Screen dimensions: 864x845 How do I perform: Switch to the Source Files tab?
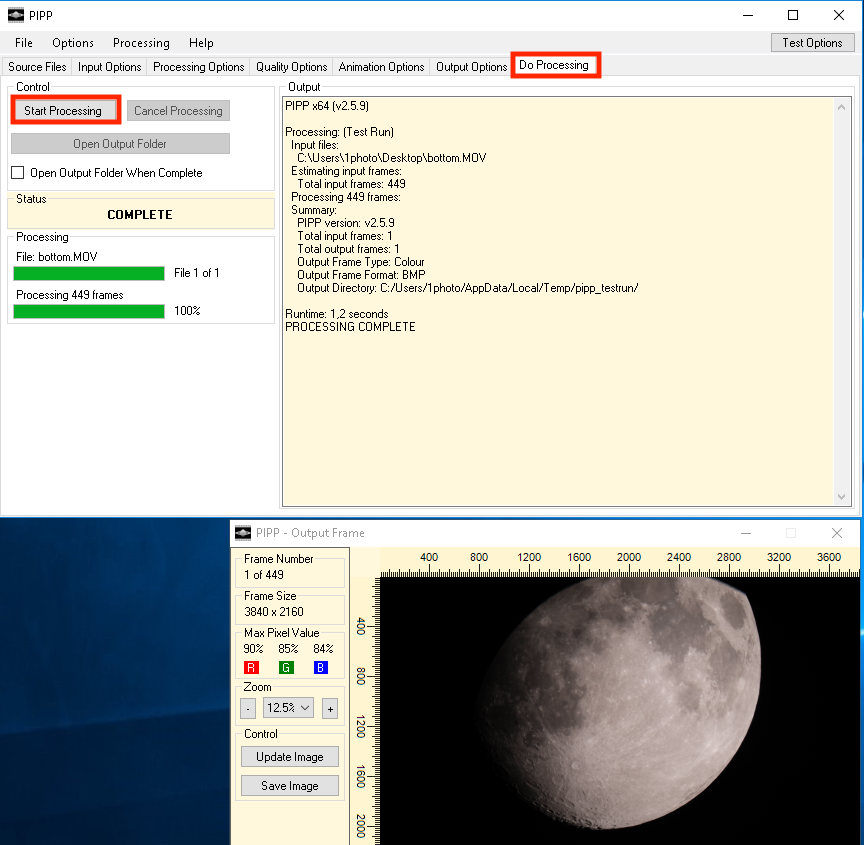coord(37,67)
